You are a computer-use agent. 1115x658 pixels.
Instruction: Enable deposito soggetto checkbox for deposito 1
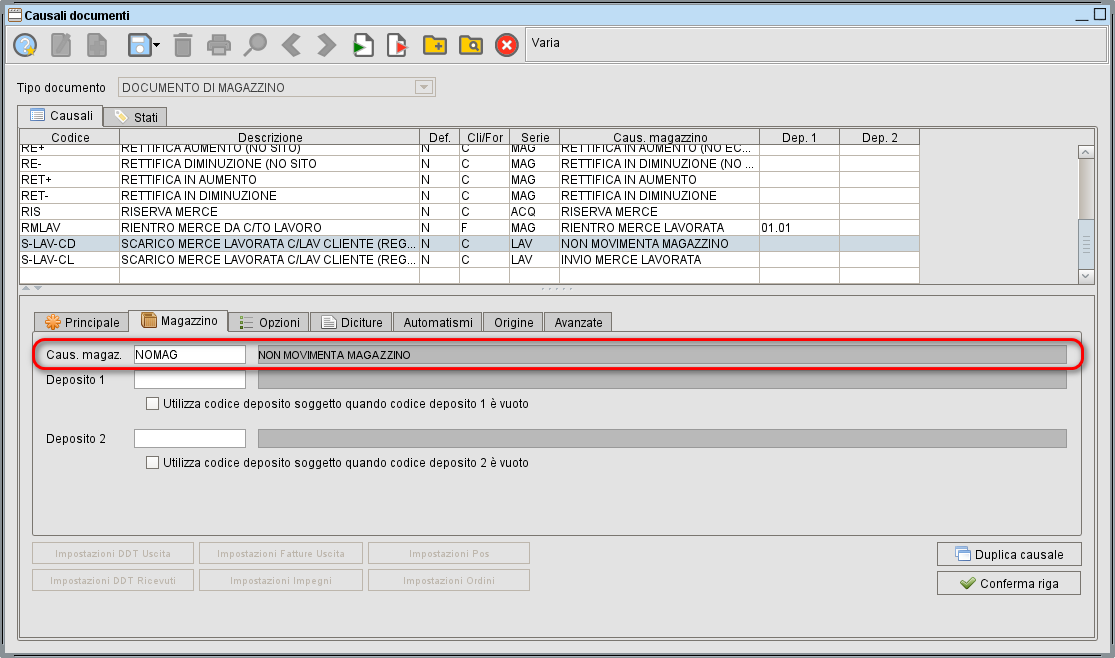(x=152, y=404)
